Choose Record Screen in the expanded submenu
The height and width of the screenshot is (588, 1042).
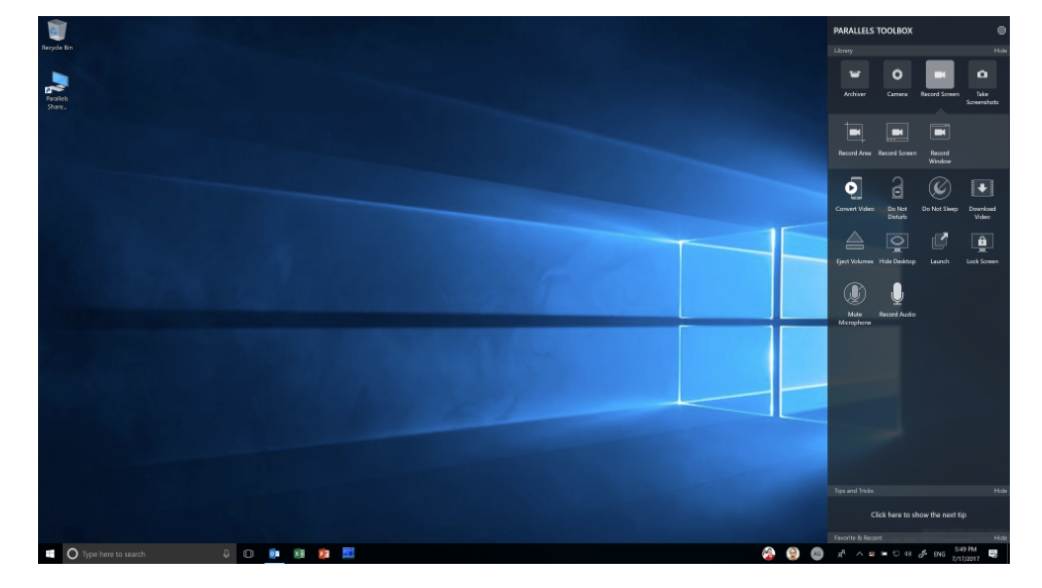click(897, 139)
